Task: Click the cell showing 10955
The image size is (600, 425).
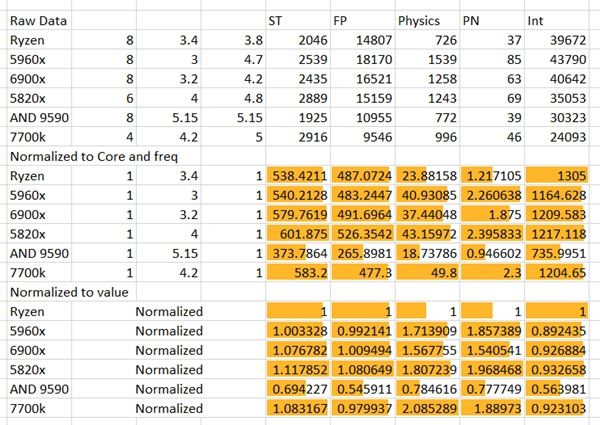Action: pyautogui.click(x=362, y=118)
